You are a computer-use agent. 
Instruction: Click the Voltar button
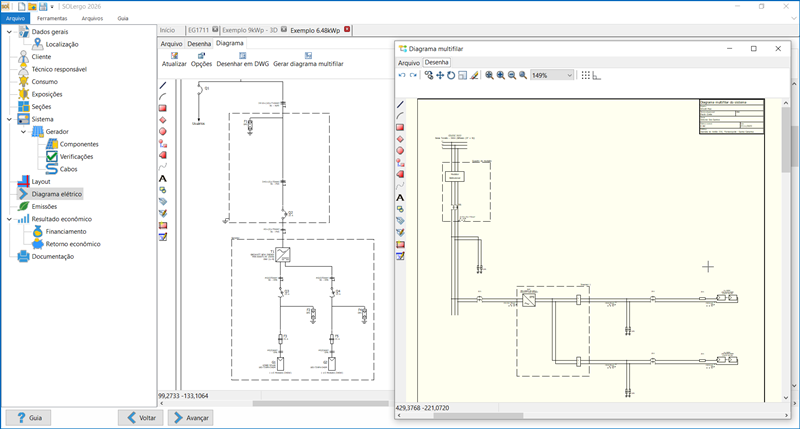140,417
